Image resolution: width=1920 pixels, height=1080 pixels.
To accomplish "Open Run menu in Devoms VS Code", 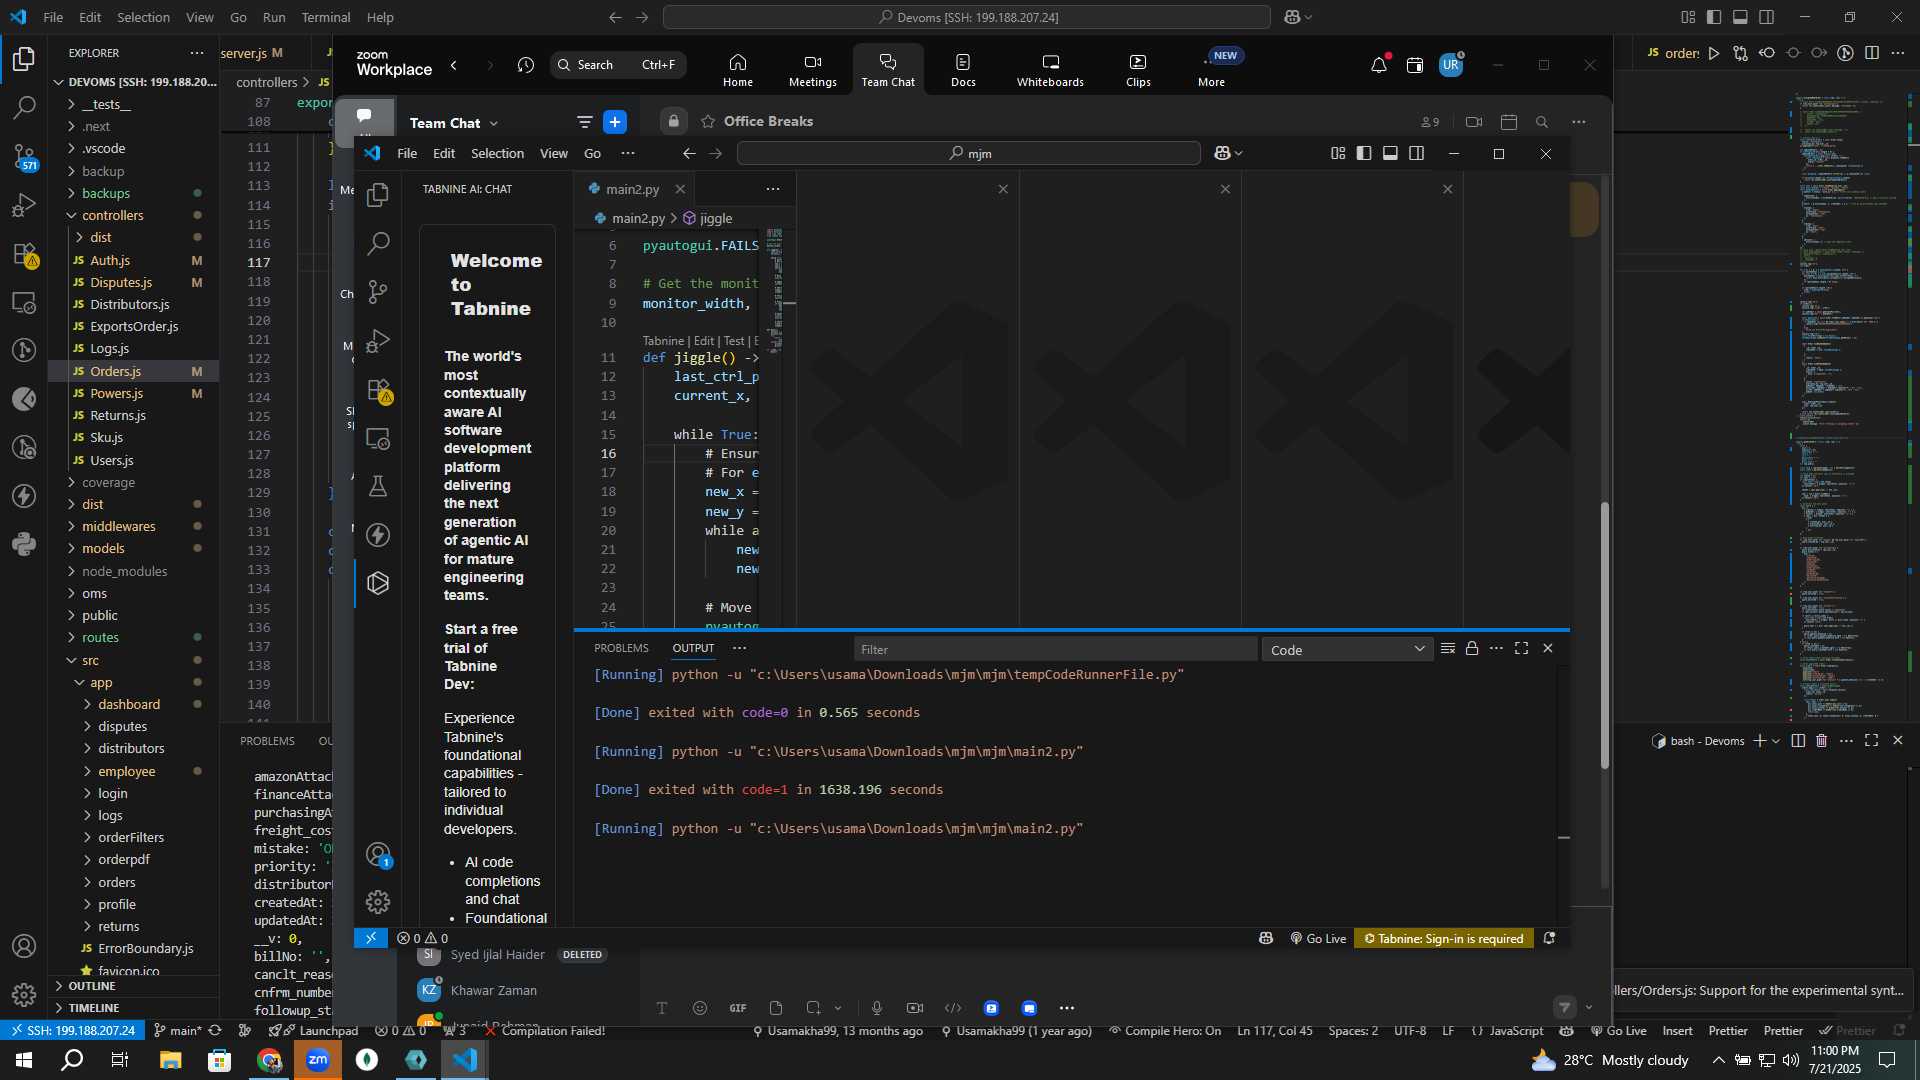I will [274, 17].
